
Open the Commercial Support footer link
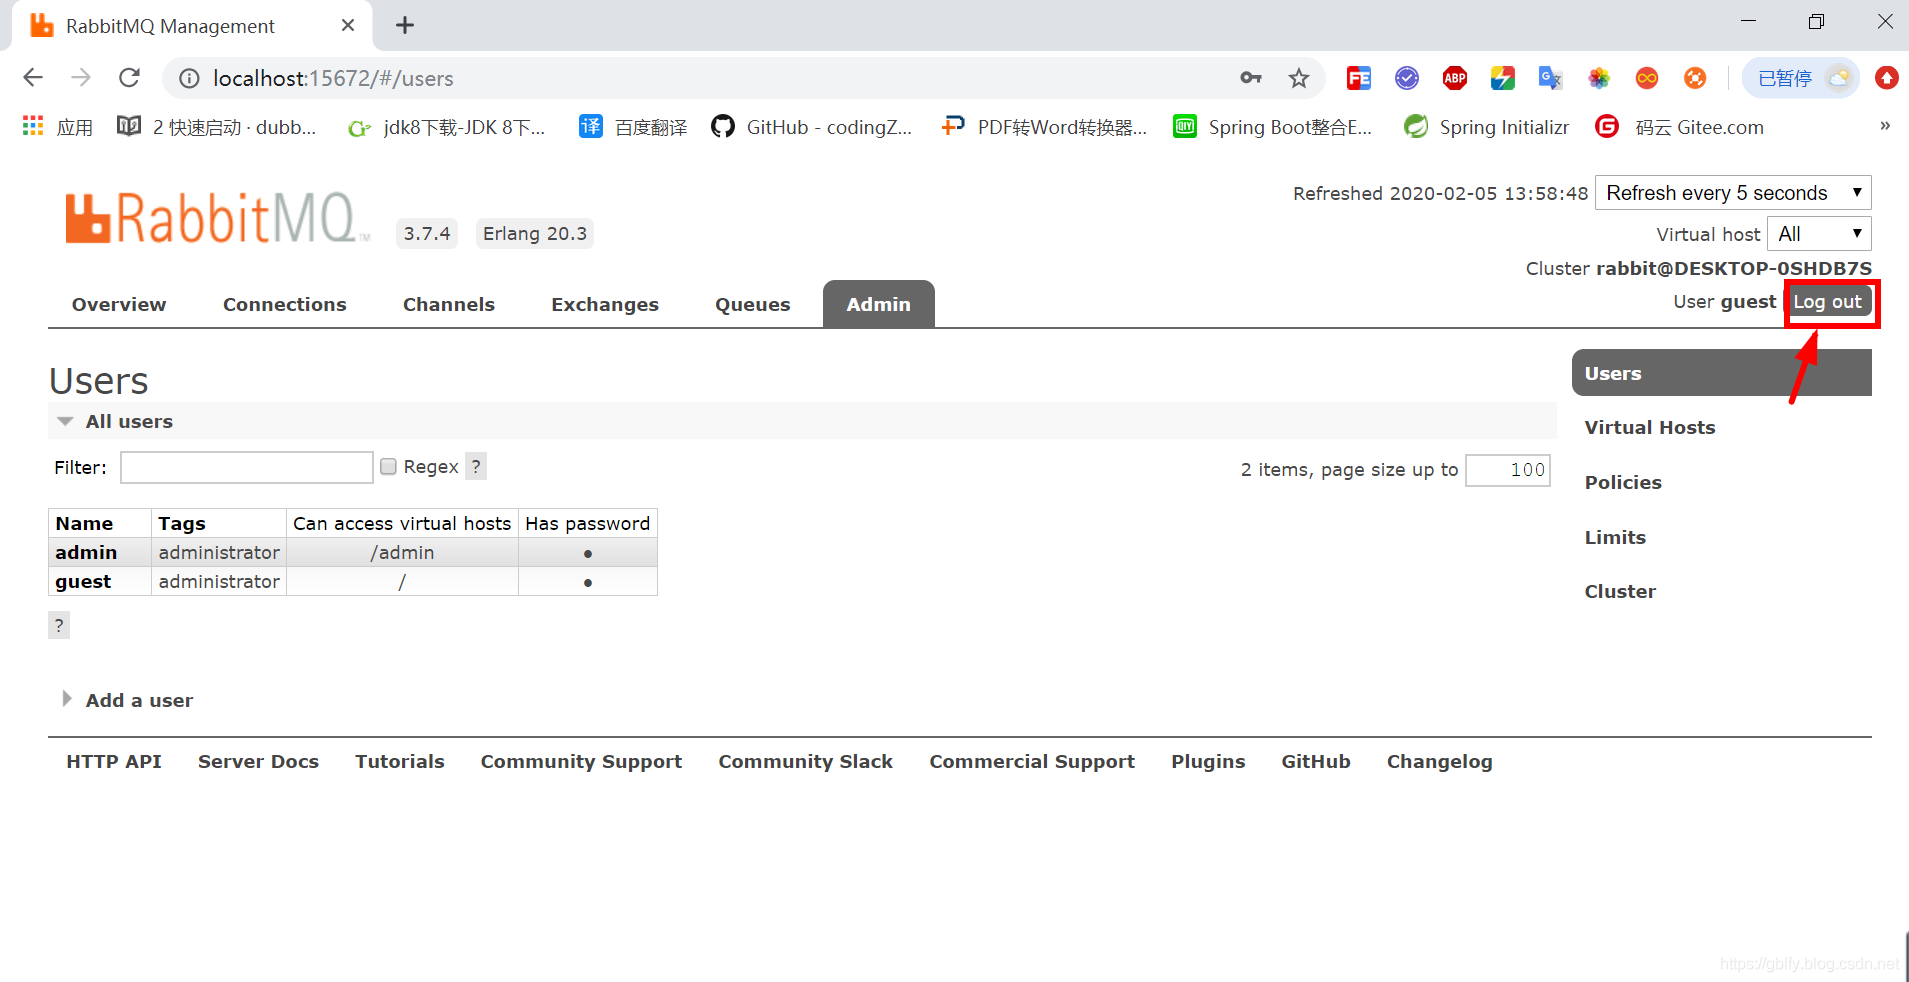coord(1032,761)
